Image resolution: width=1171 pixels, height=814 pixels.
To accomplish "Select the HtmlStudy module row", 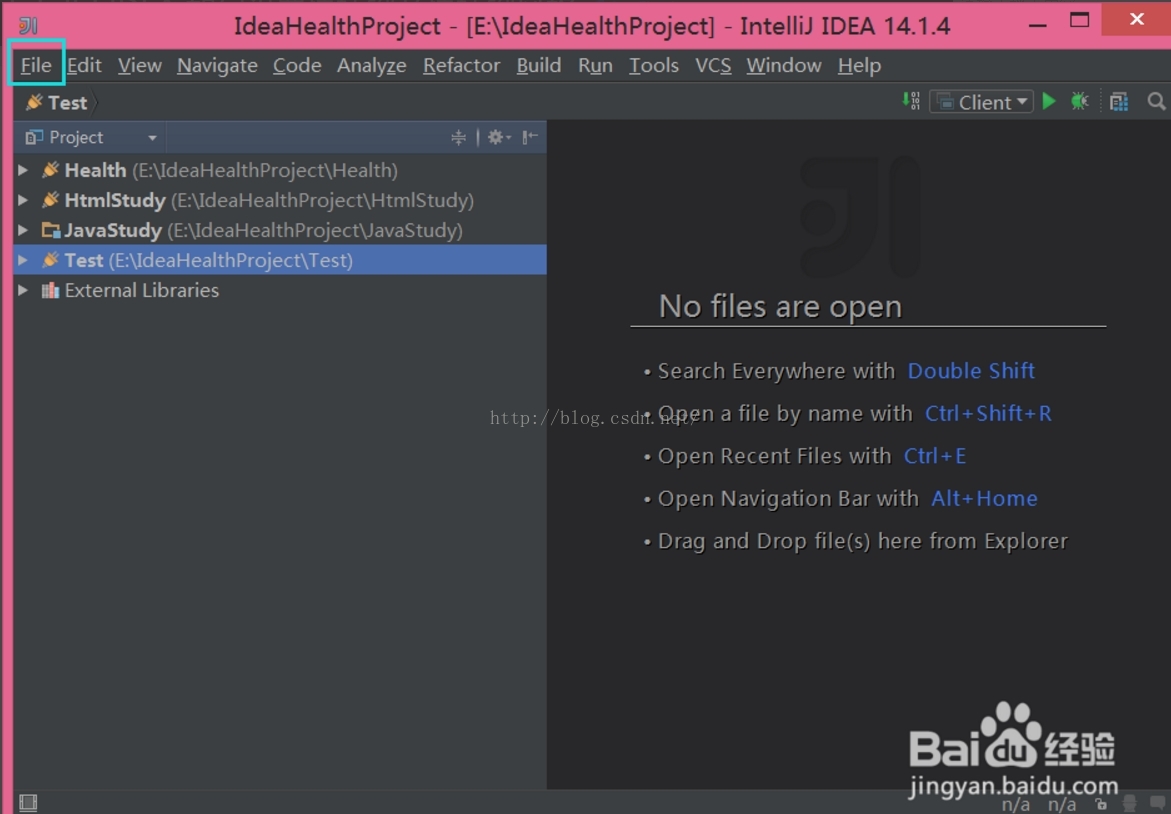I will [x=280, y=200].
